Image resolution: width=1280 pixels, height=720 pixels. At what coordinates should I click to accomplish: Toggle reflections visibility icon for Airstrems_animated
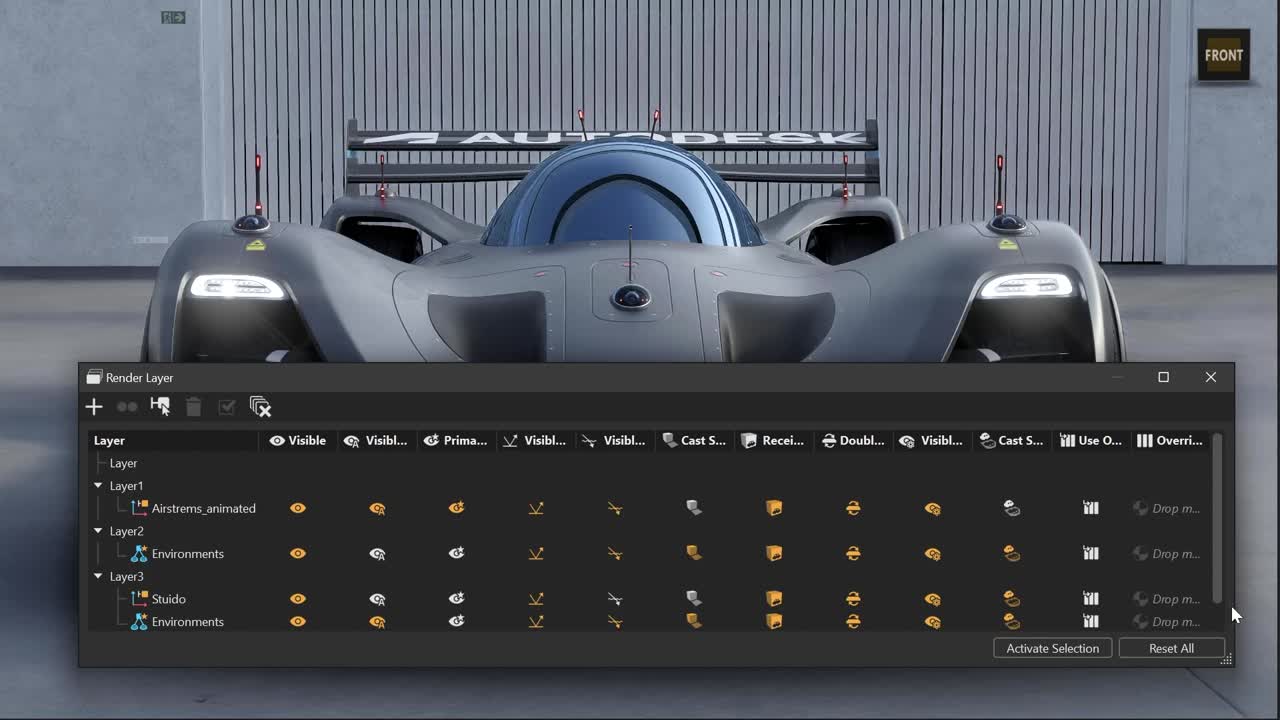tap(536, 508)
